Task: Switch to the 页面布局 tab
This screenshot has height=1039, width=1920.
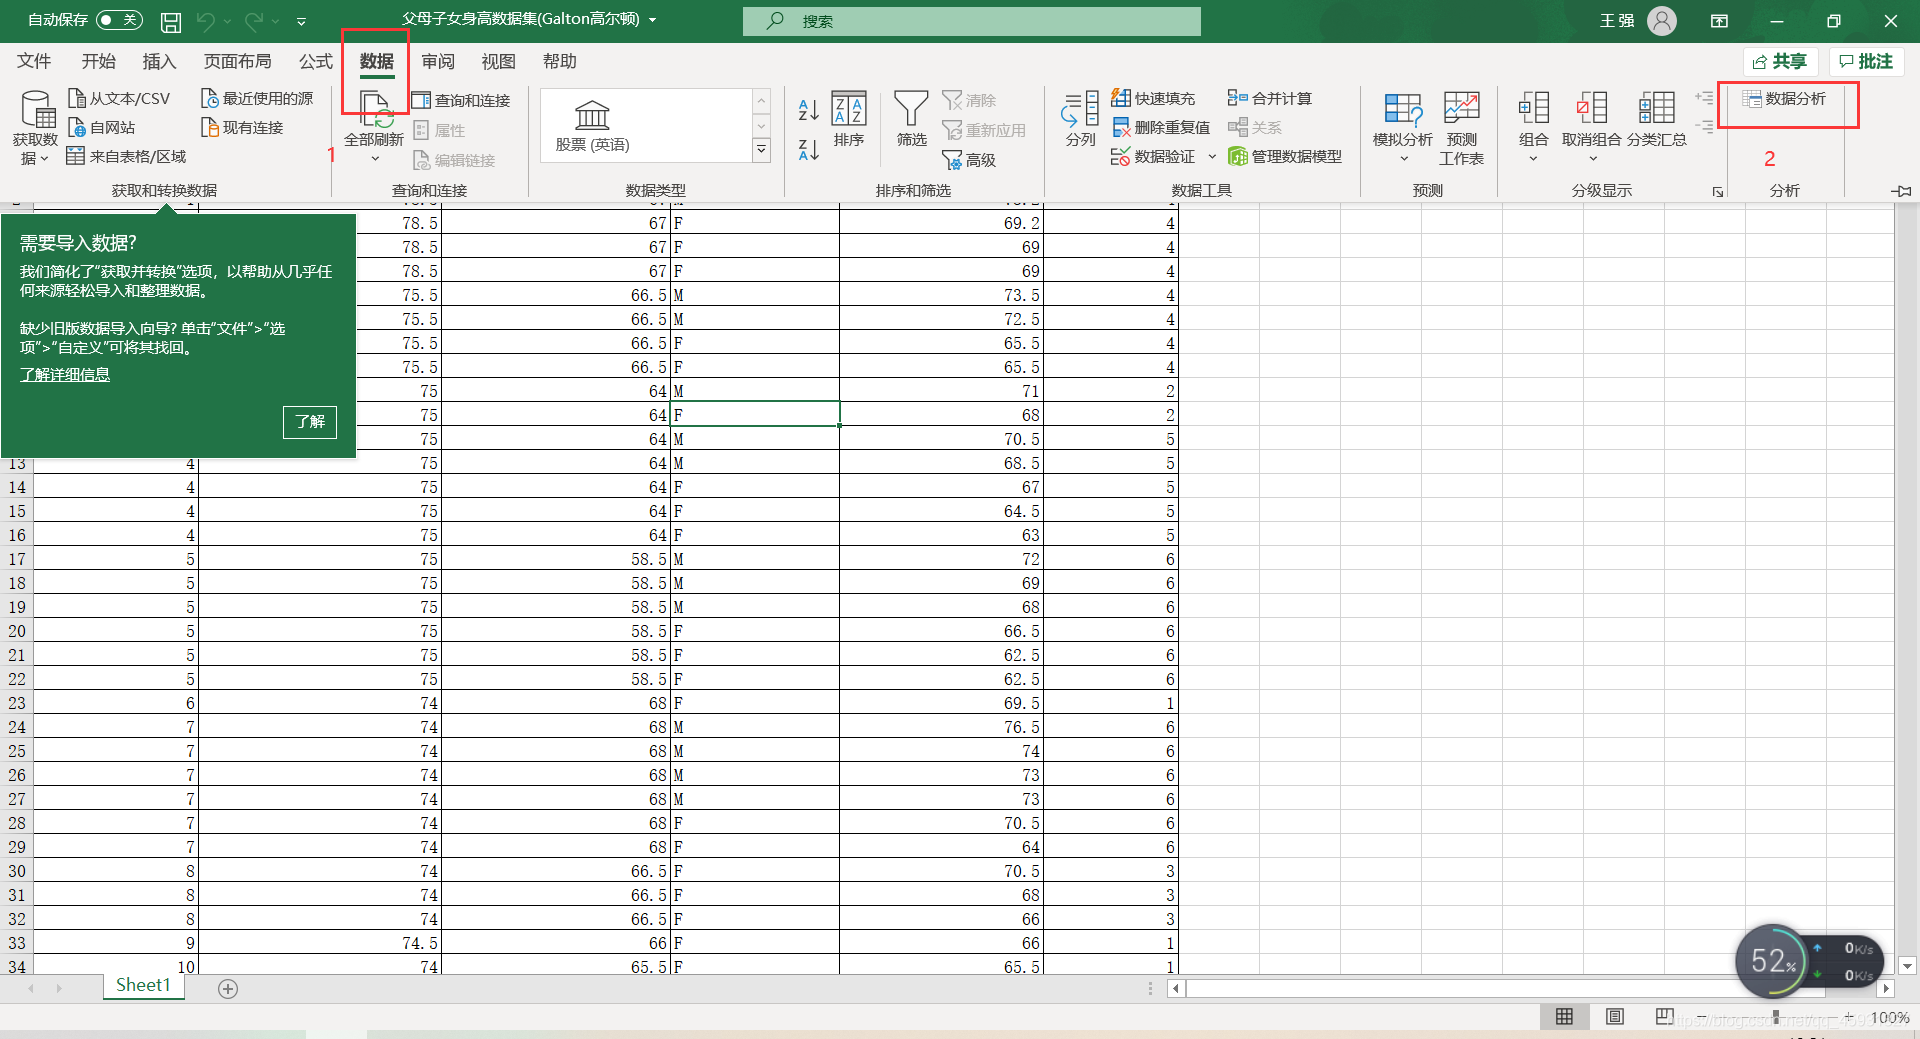Action: tap(237, 62)
